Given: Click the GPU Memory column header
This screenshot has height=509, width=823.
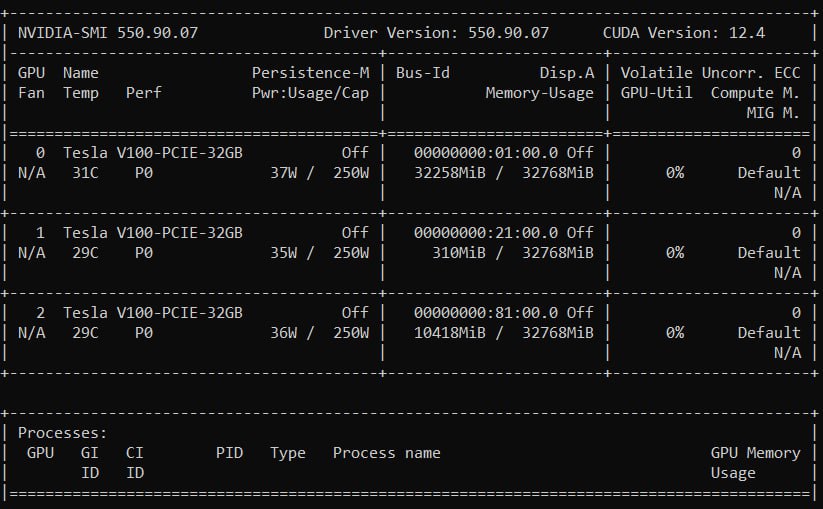Looking at the screenshot, I should click(755, 453).
